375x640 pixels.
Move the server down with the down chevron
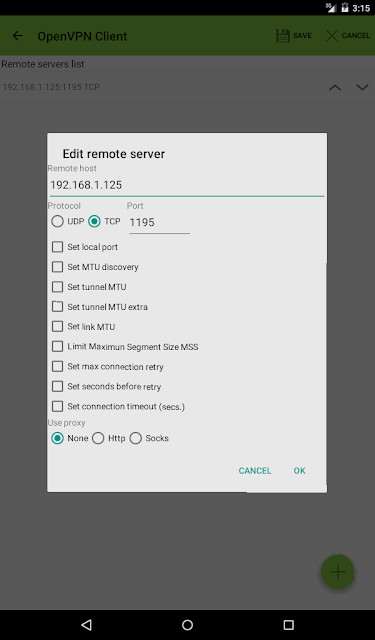pyautogui.click(x=362, y=87)
